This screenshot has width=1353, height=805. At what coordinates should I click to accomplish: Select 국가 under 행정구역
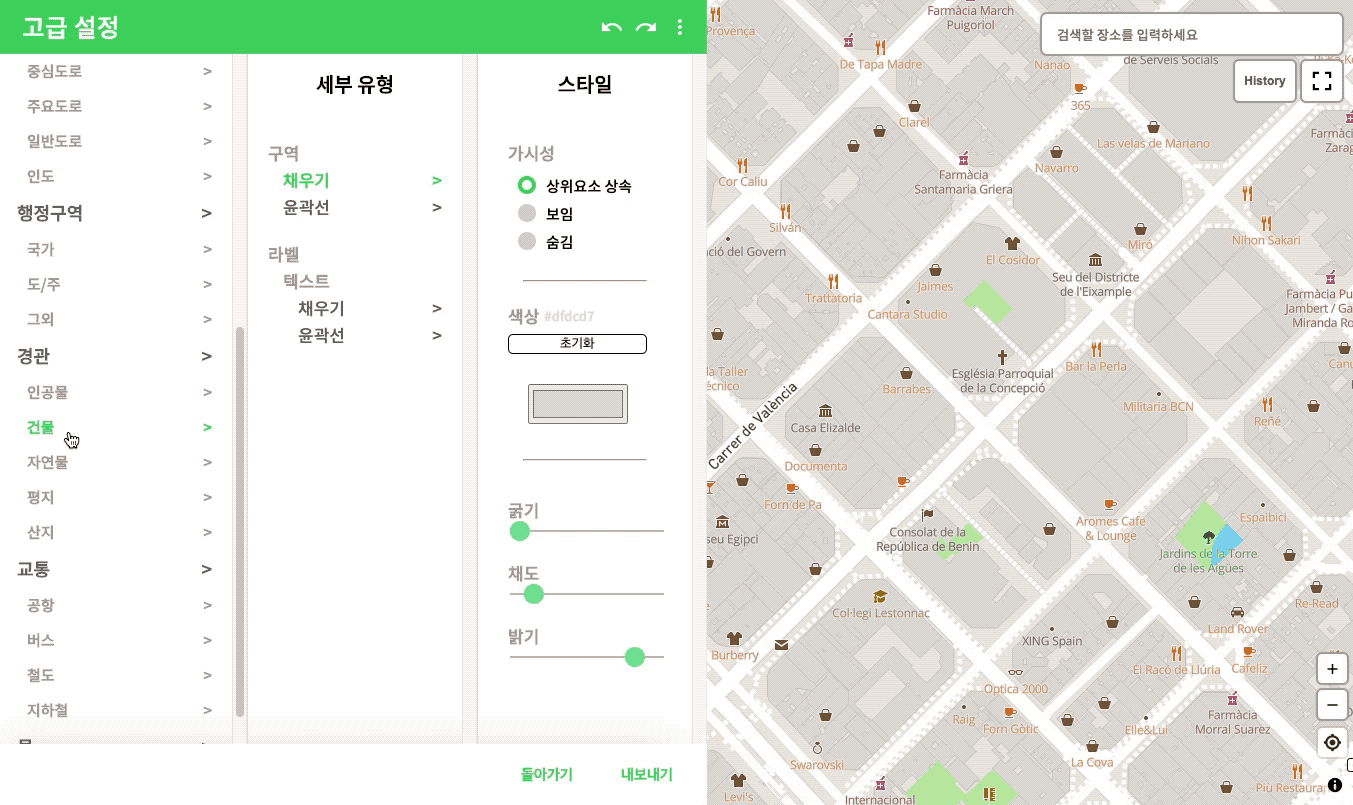click(x=40, y=249)
